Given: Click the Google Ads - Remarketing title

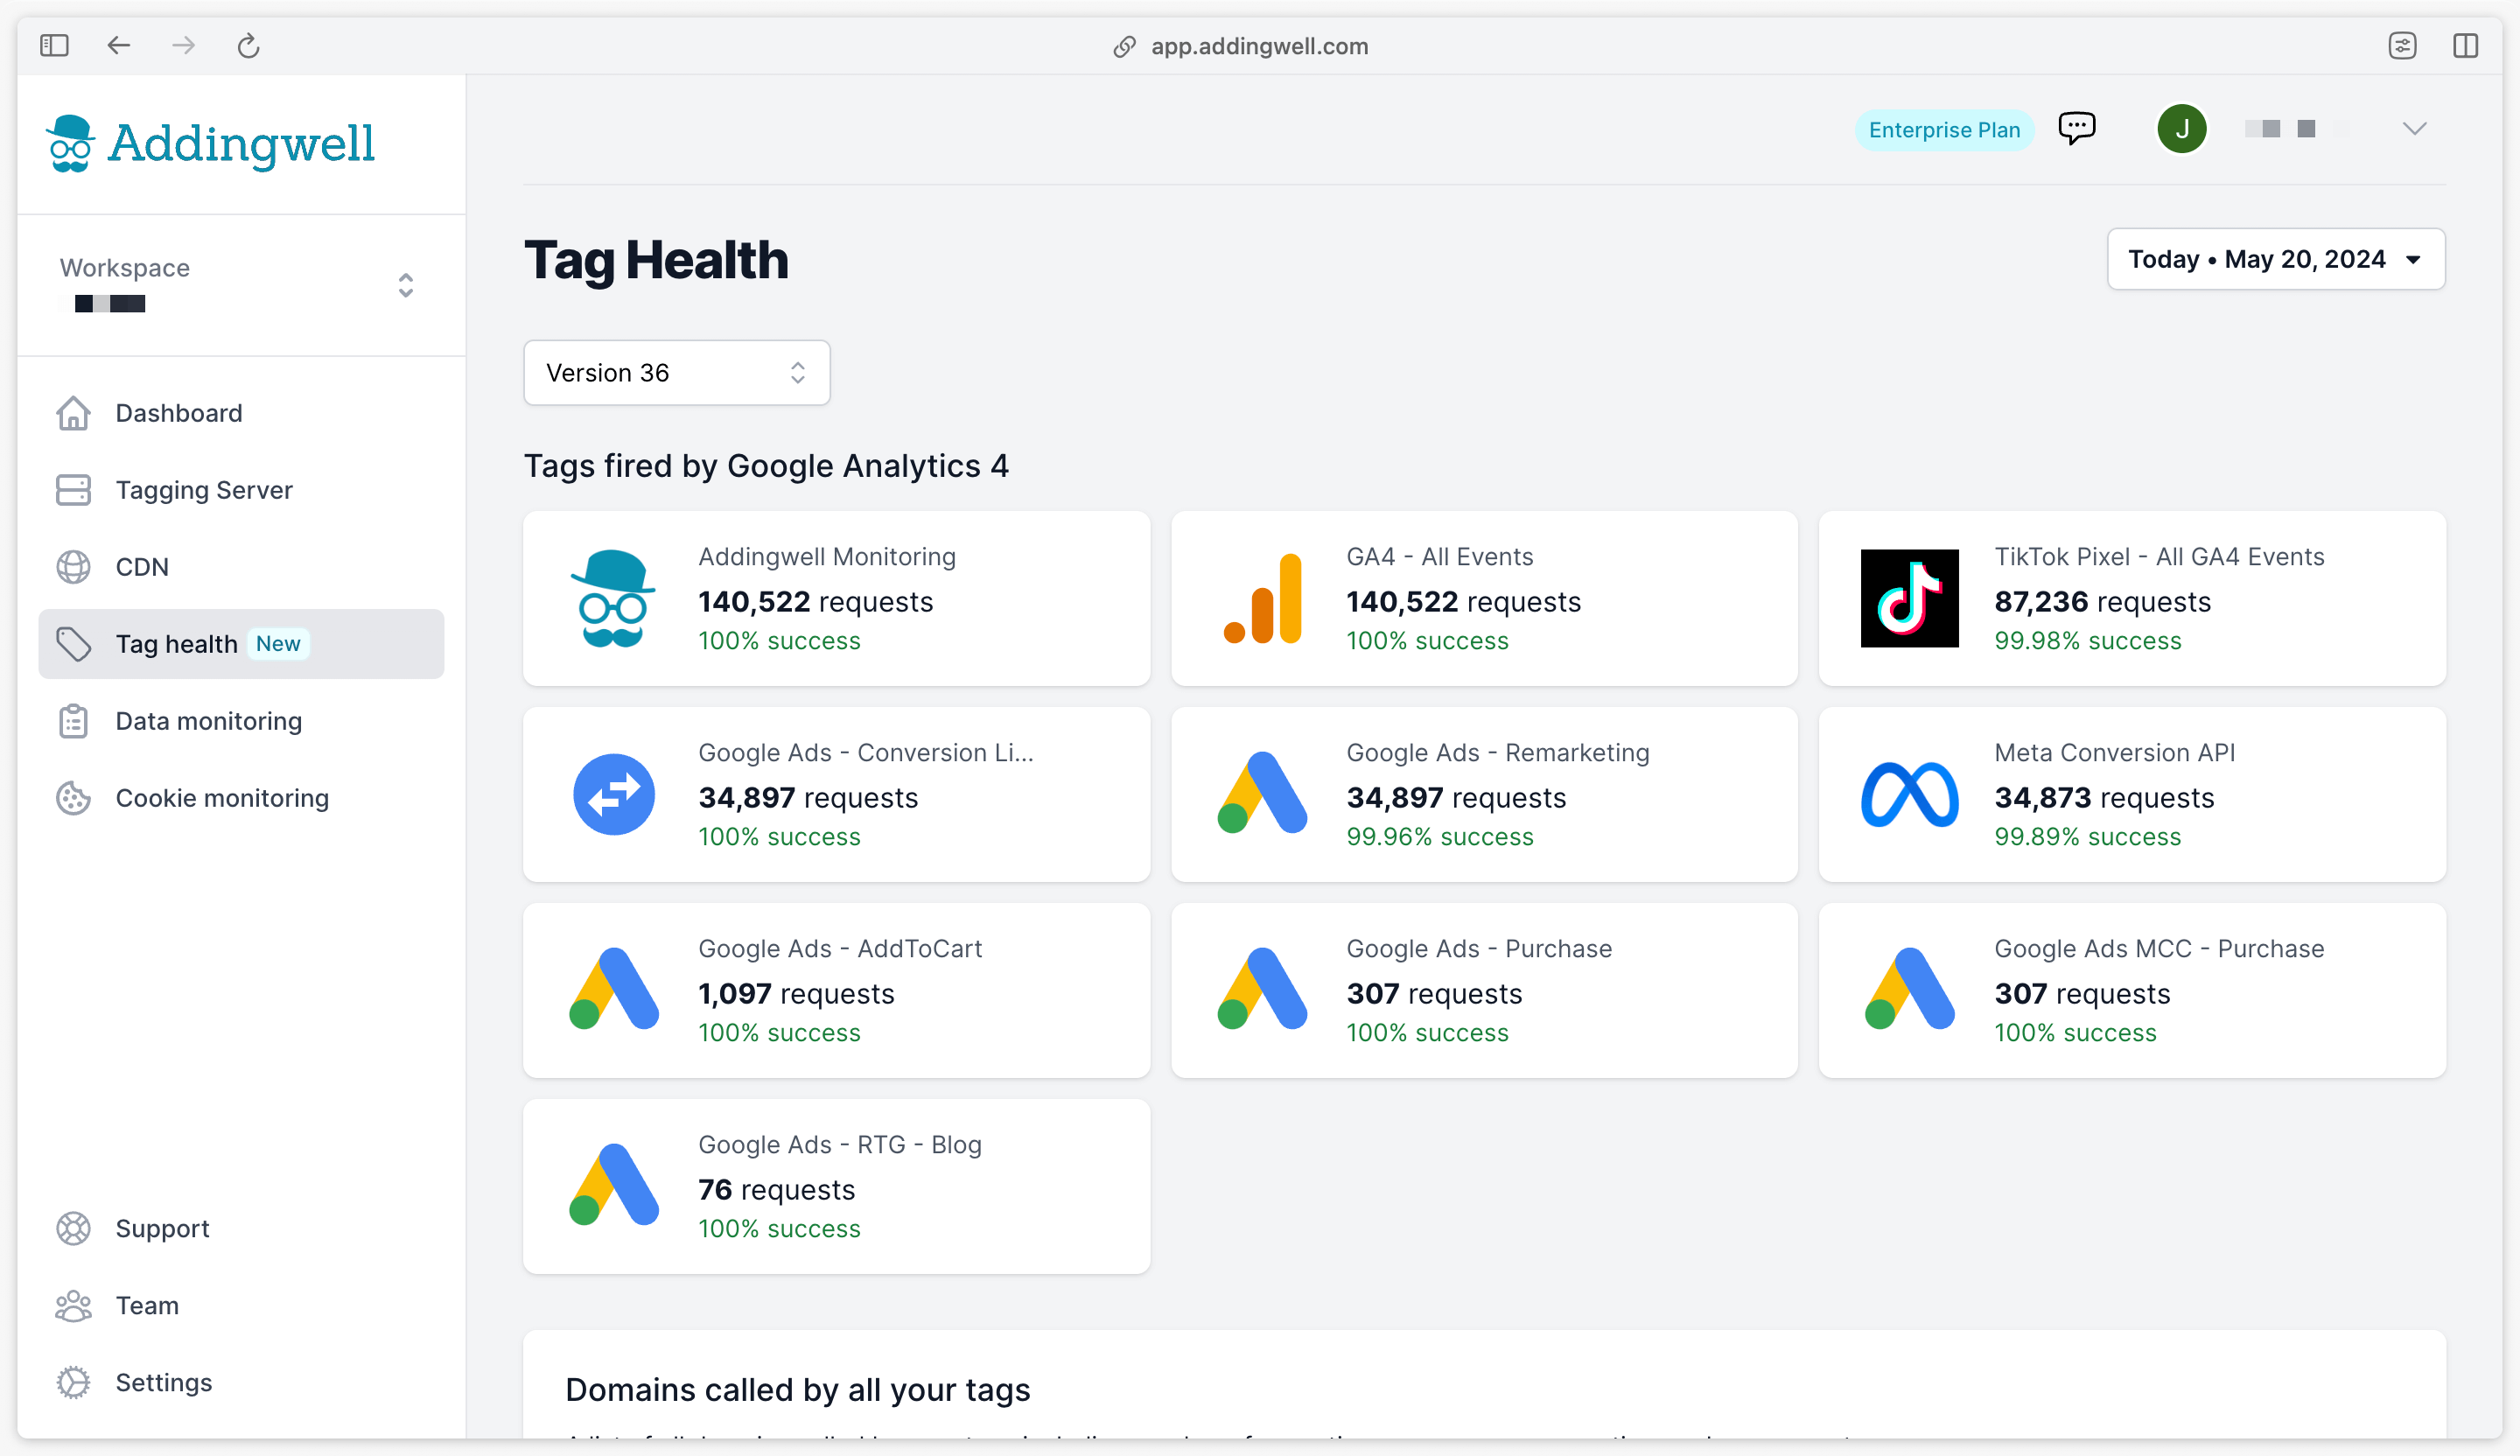Looking at the screenshot, I should coord(1497,753).
